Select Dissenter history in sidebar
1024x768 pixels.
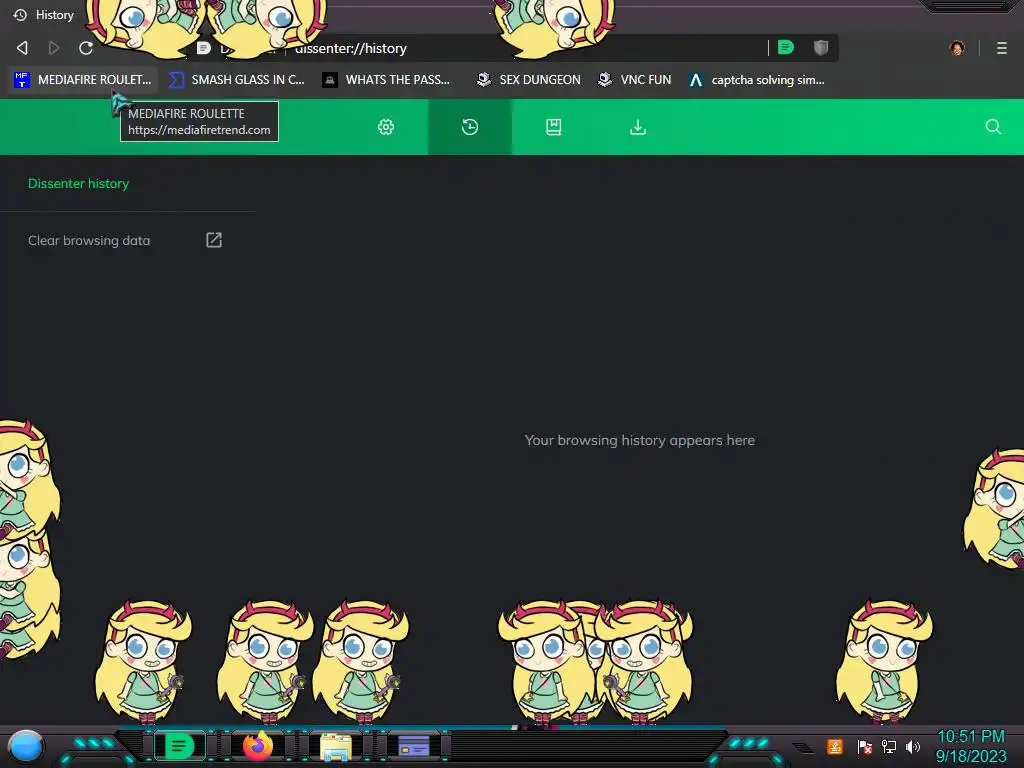coord(78,184)
